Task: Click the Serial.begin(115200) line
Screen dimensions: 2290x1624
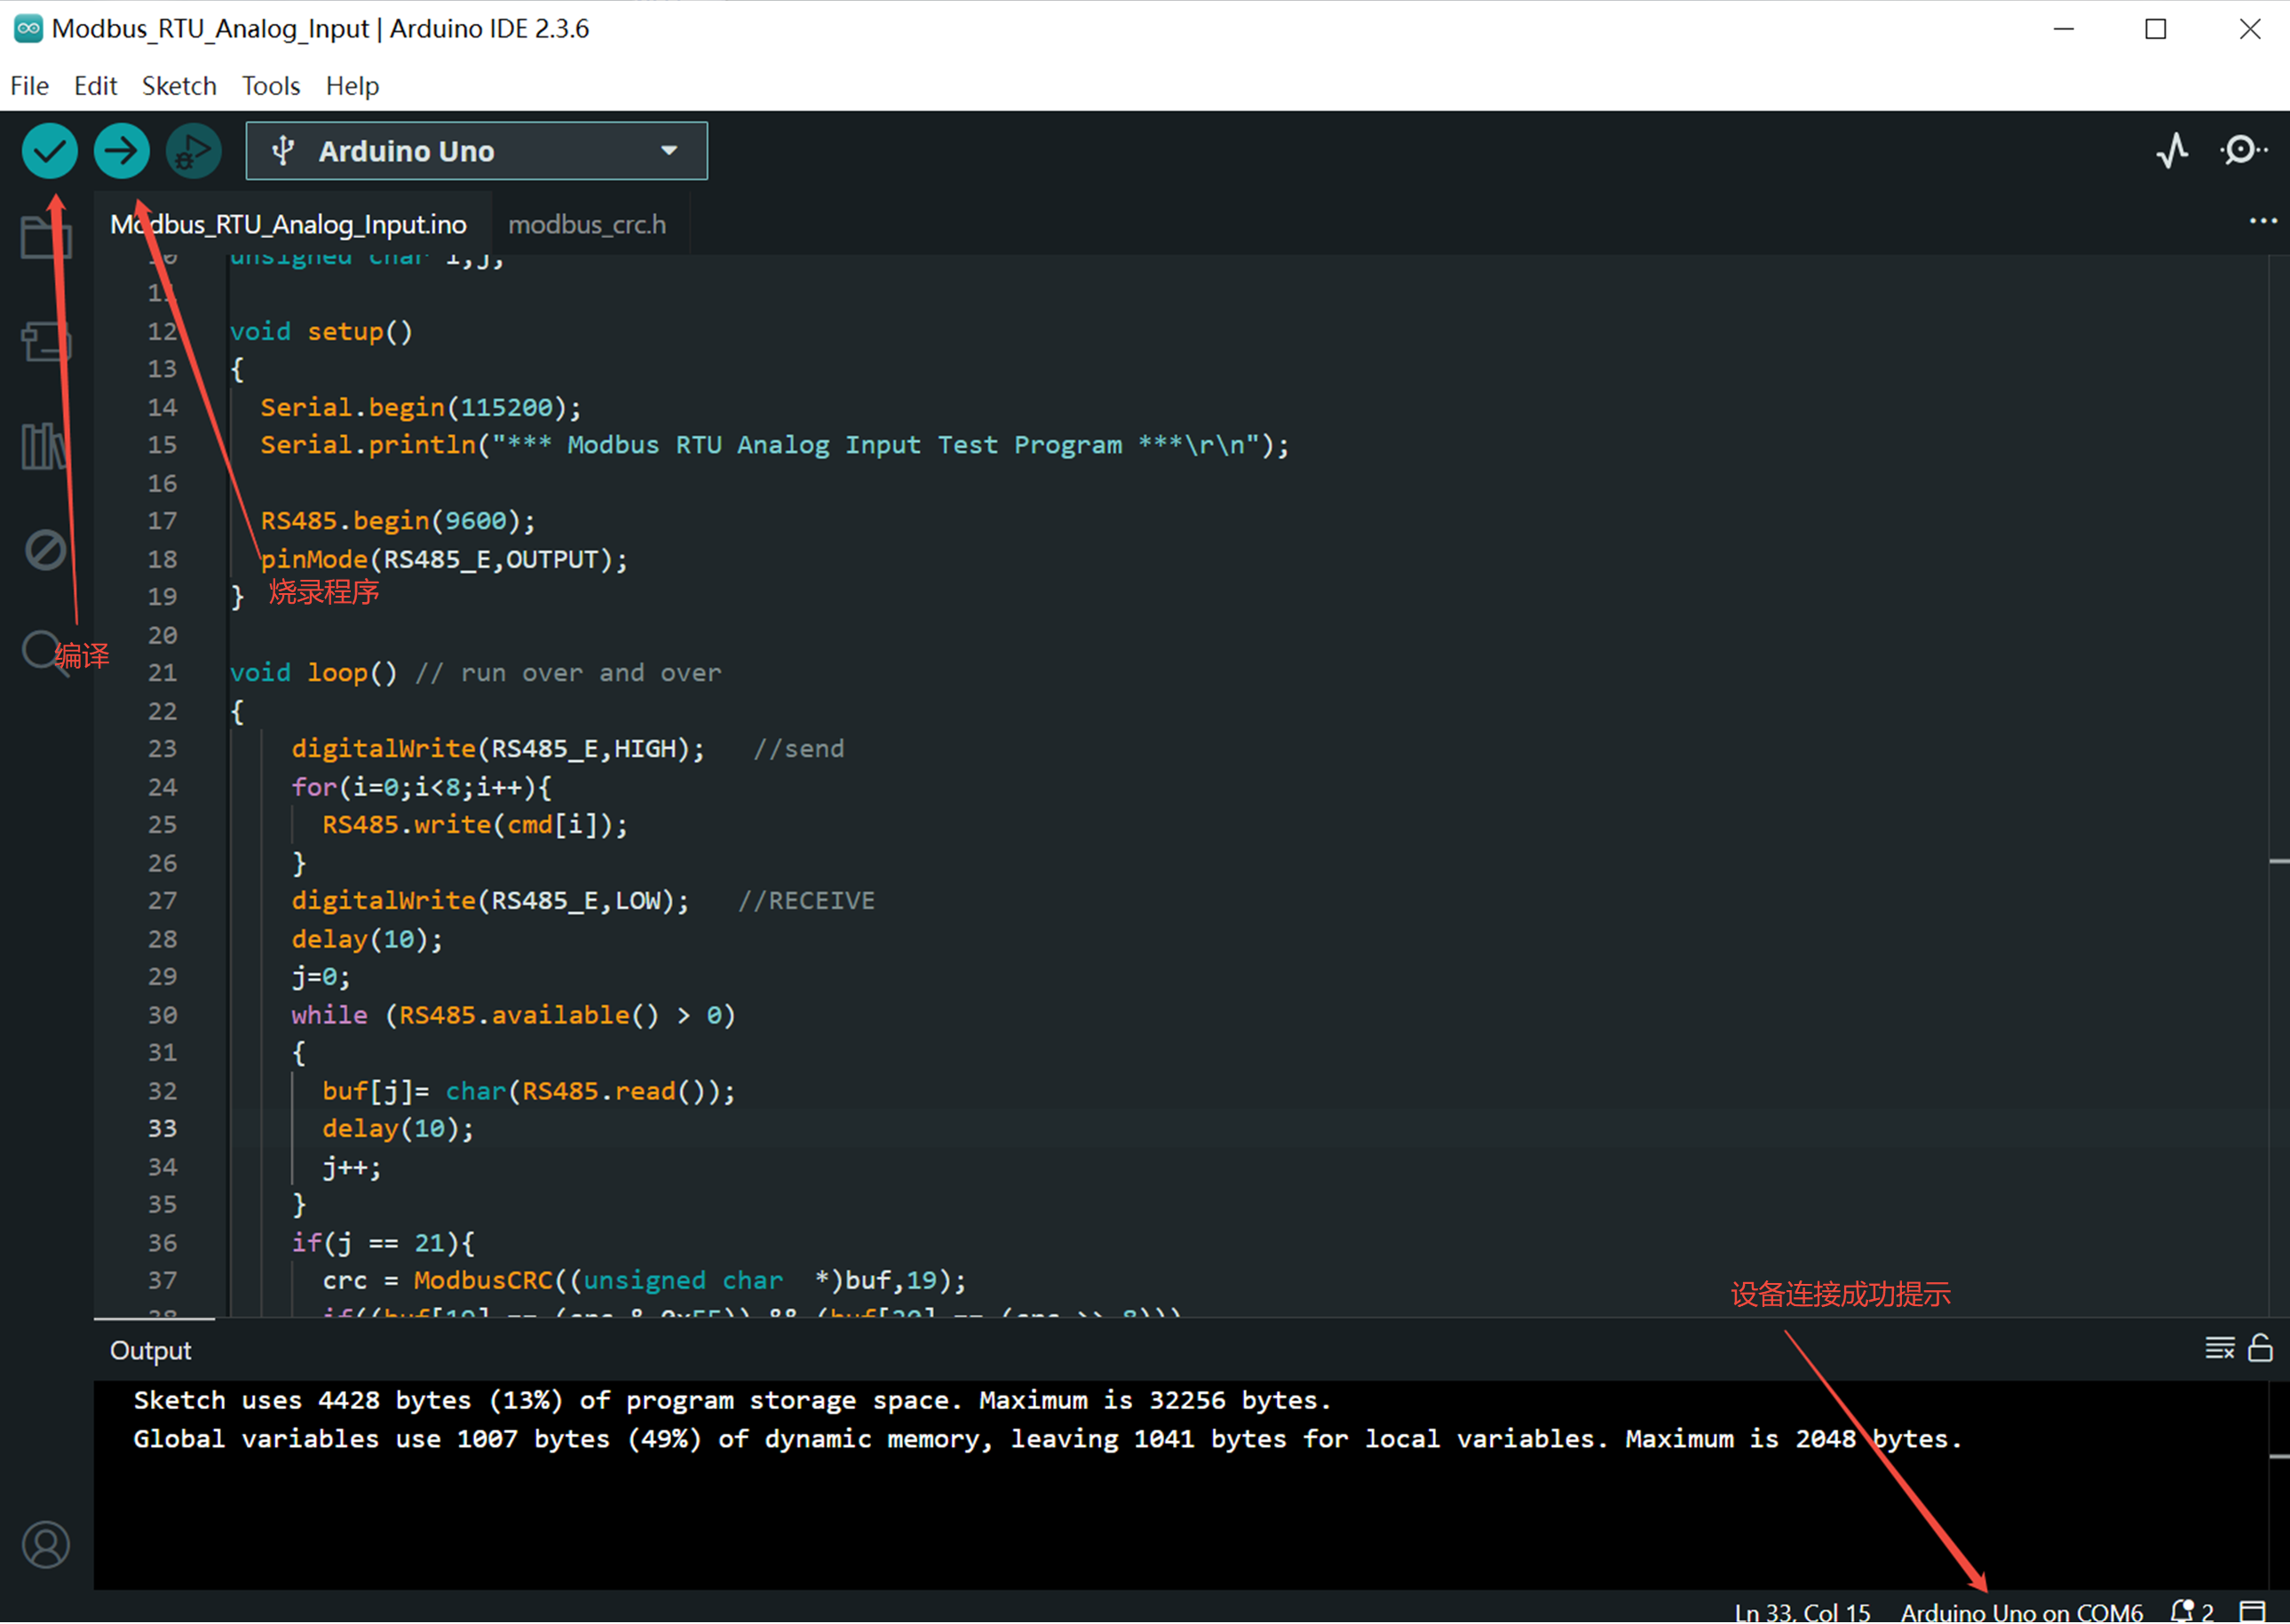Action: 420,407
